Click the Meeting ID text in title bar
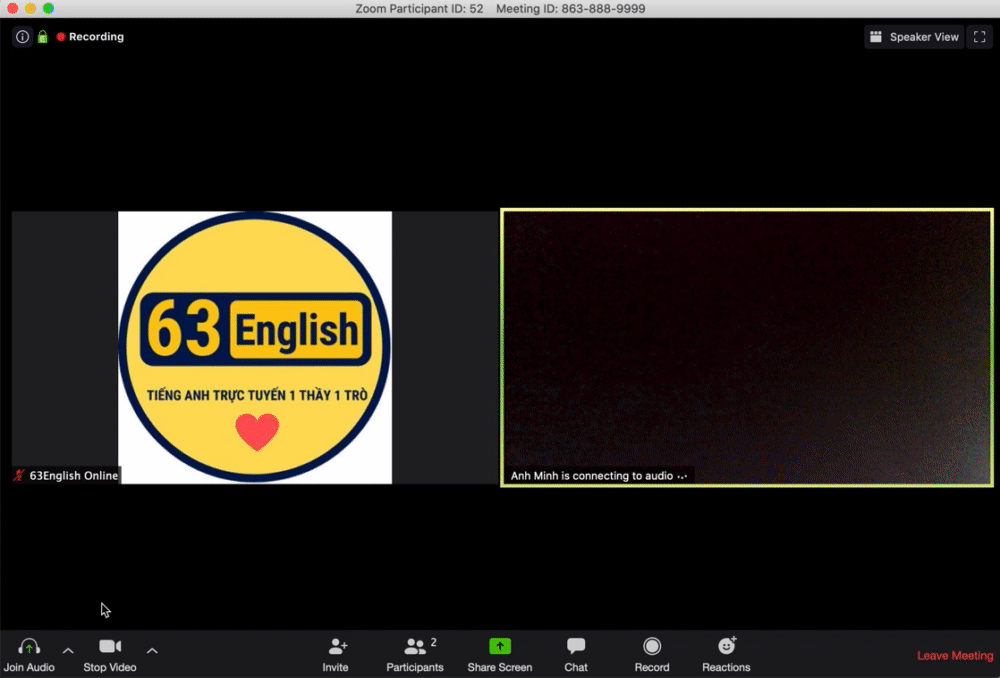 click(570, 8)
